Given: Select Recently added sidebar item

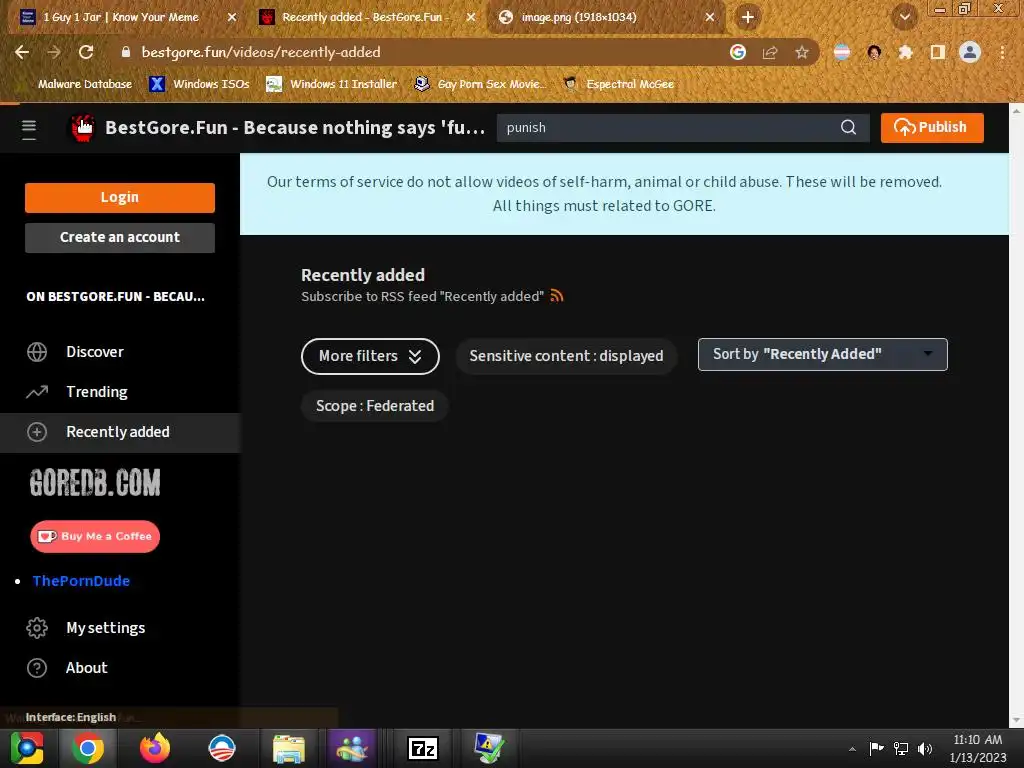Looking at the screenshot, I should 120,432.
